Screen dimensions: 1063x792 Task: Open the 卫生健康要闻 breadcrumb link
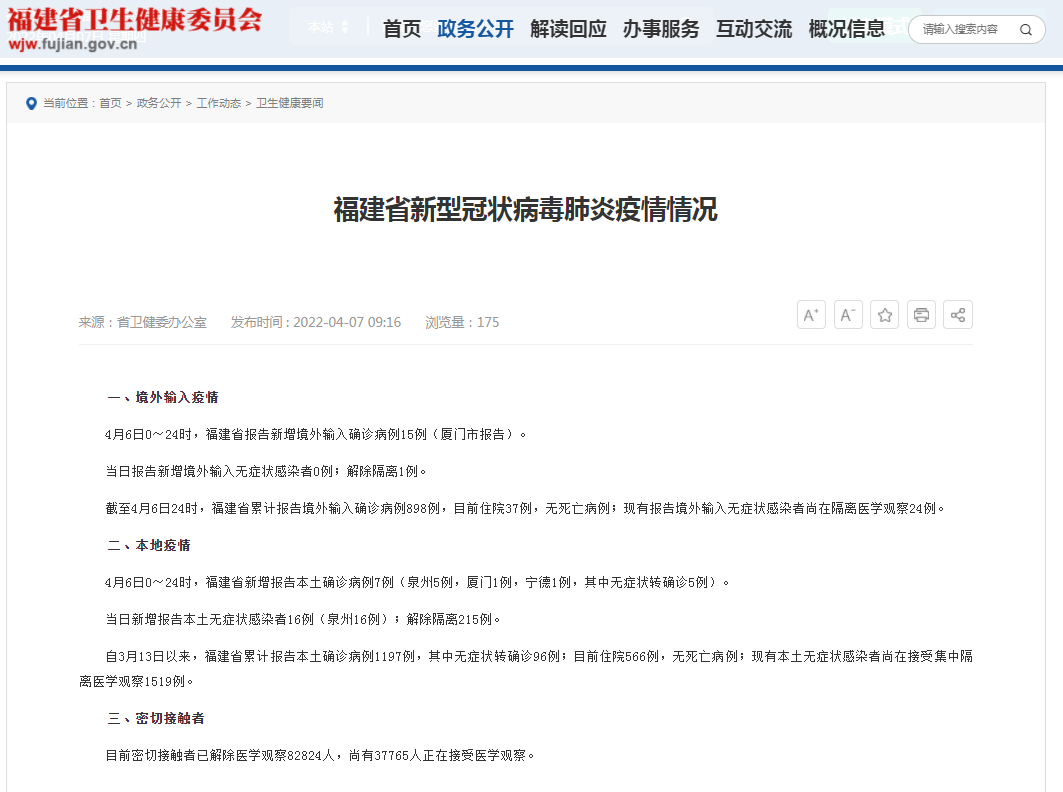[x=290, y=103]
